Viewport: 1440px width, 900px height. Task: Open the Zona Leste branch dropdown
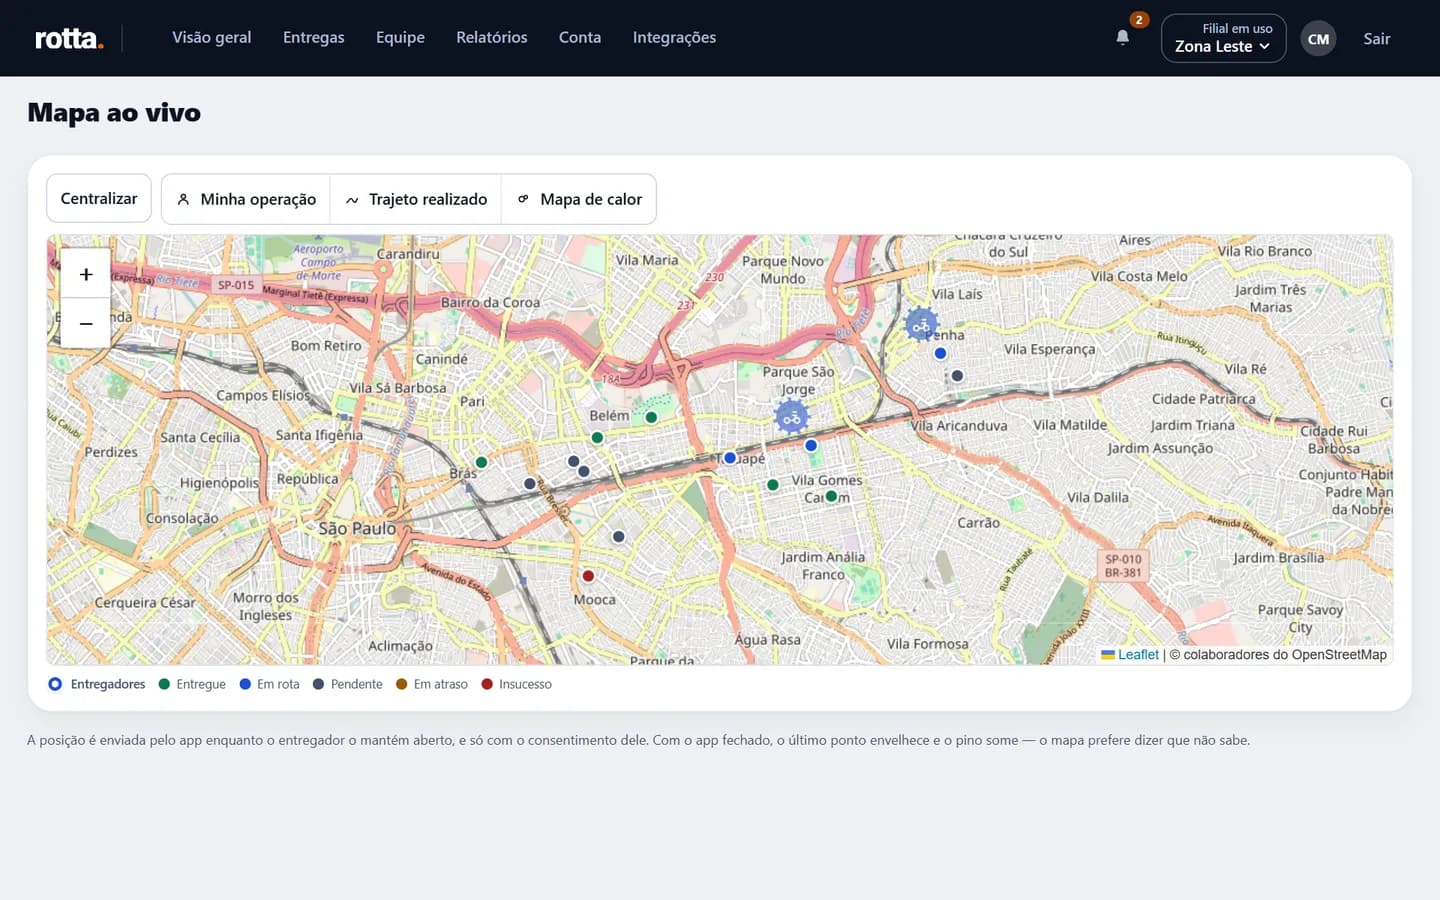1223,38
